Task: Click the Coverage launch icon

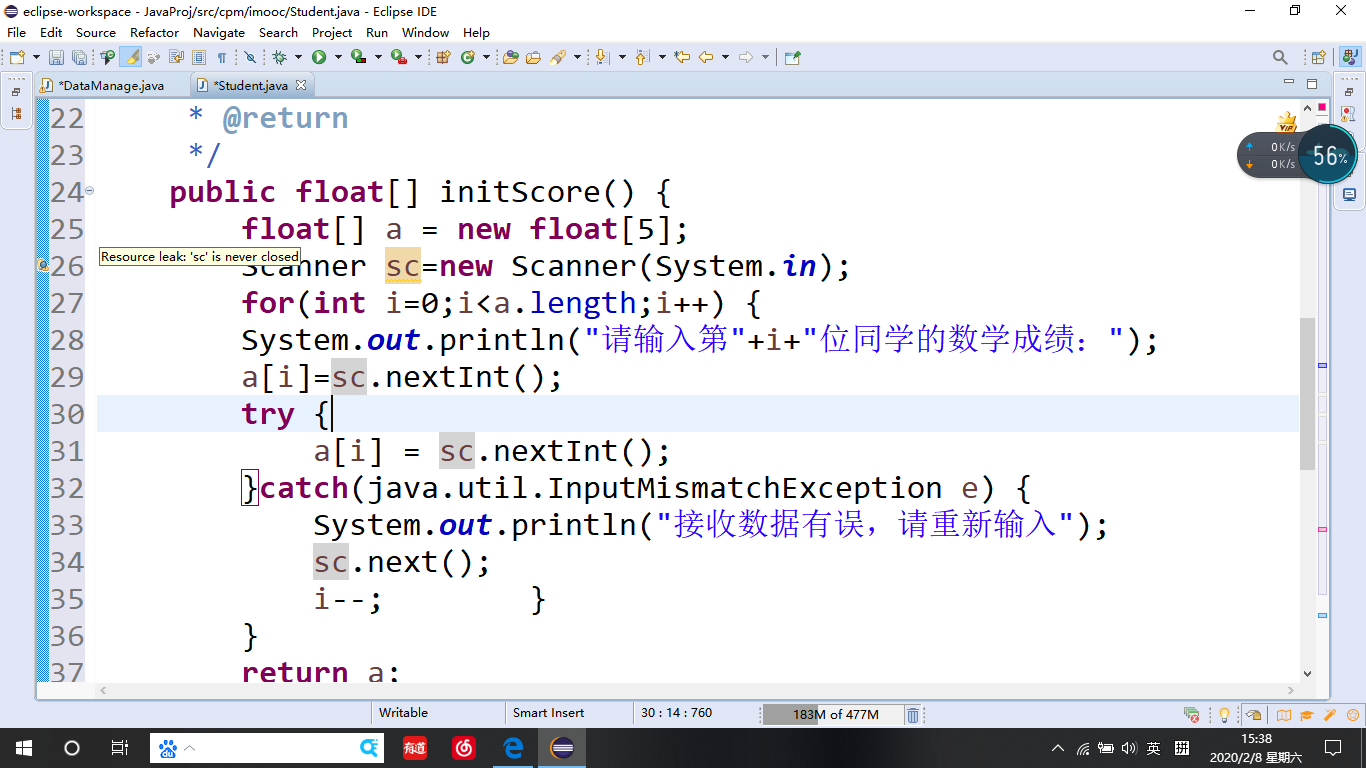Action: point(359,57)
